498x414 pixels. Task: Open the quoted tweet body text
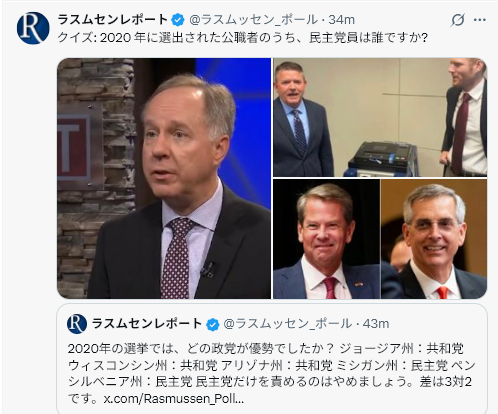(x=271, y=373)
